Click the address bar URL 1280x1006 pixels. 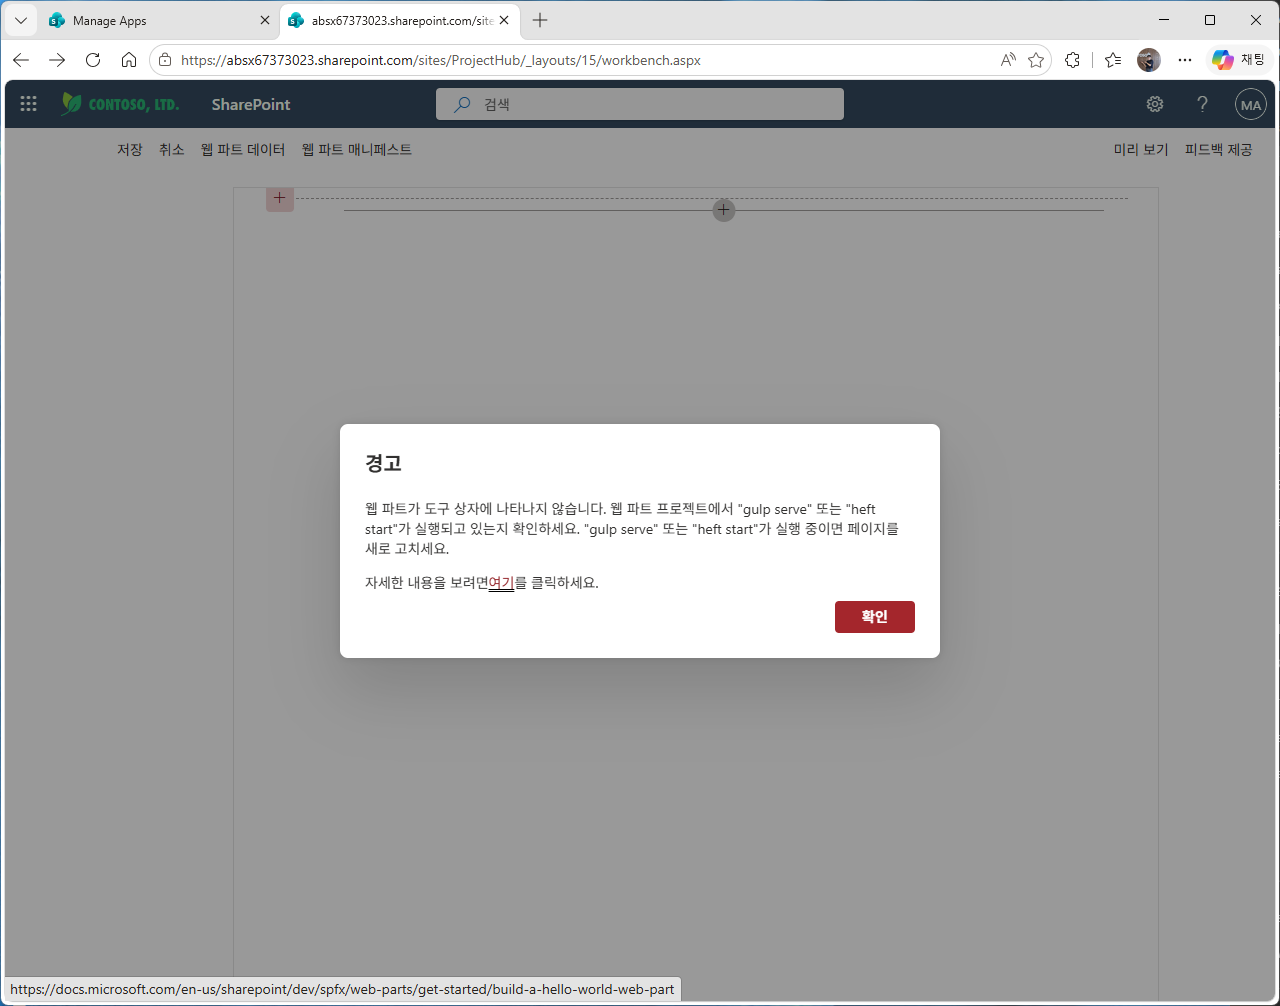click(x=441, y=60)
